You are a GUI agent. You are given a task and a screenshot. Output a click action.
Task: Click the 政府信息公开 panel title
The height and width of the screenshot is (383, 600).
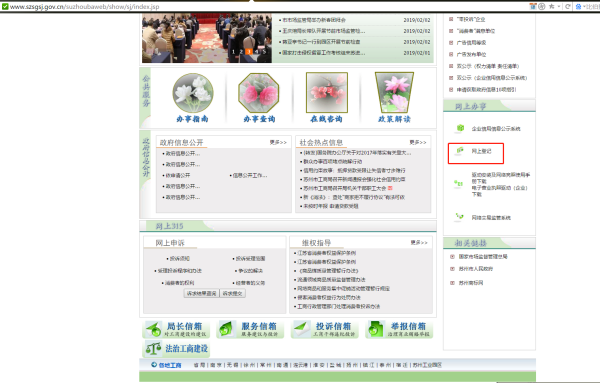click(181, 142)
